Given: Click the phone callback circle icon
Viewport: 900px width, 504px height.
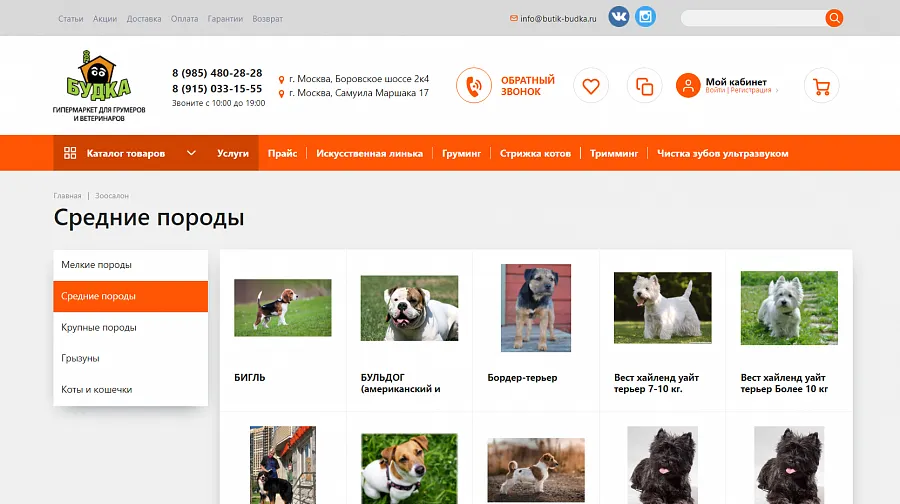Looking at the screenshot, I should click(474, 86).
